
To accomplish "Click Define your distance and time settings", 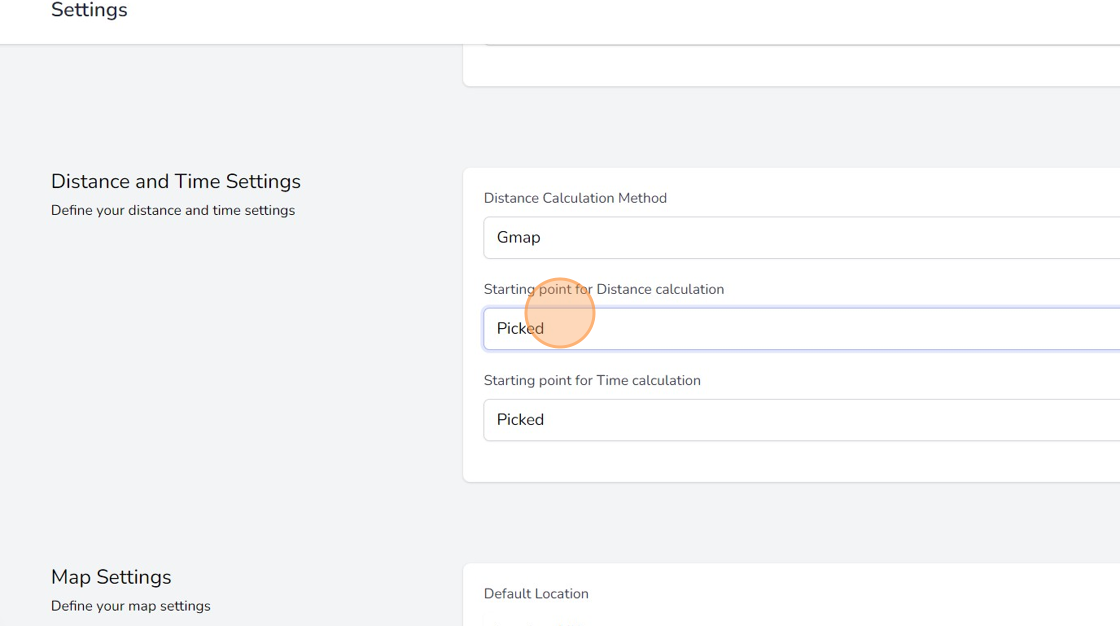I will point(172,210).
